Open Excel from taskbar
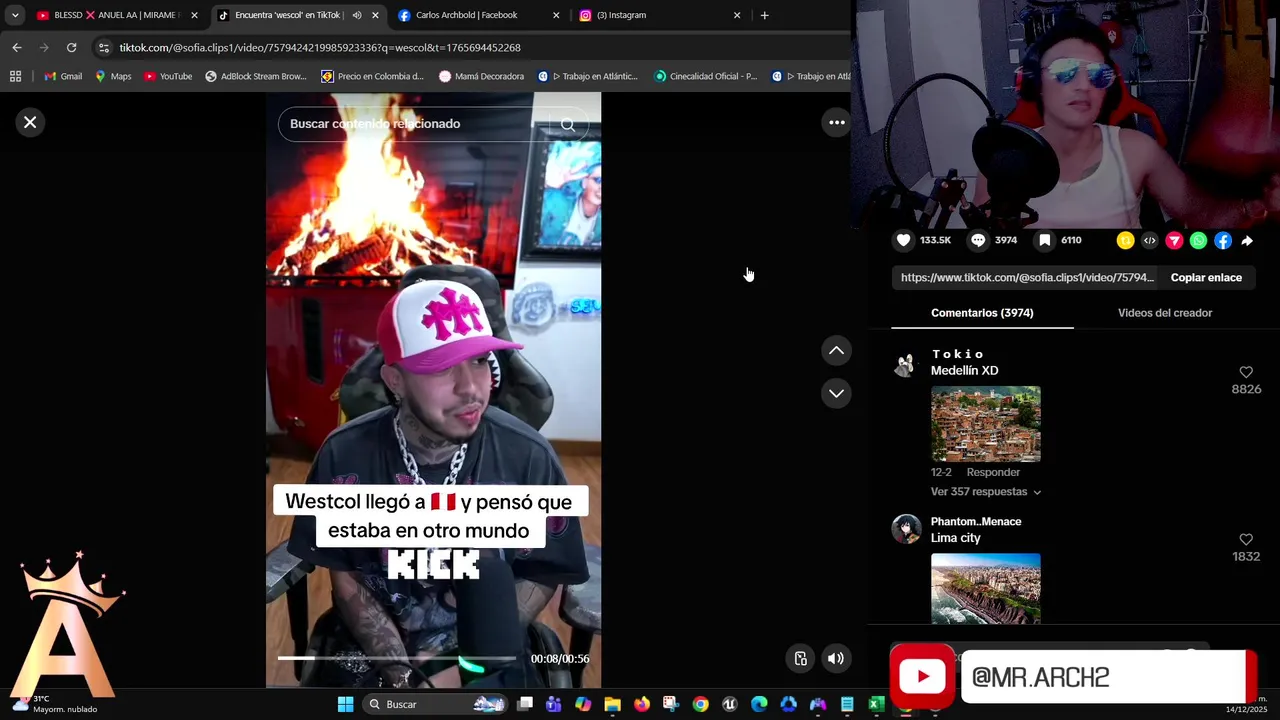This screenshot has height=720, width=1280. click(x=876, y=704)
